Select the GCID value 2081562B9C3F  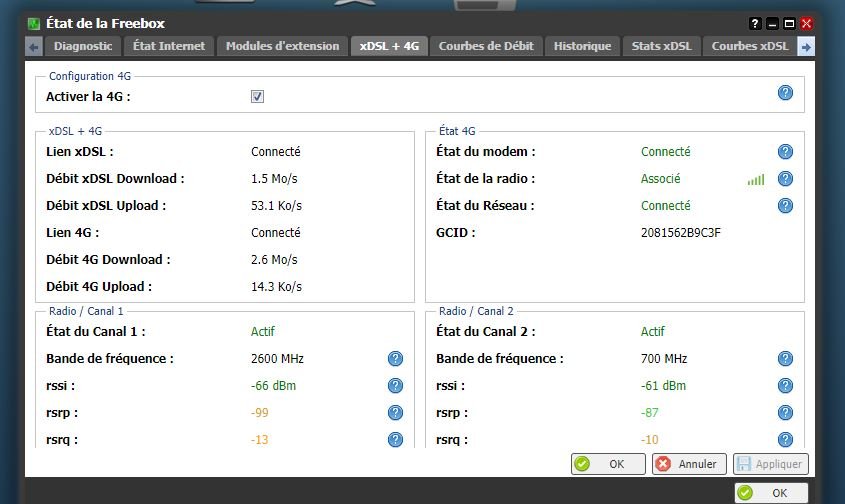pos(680,233)
